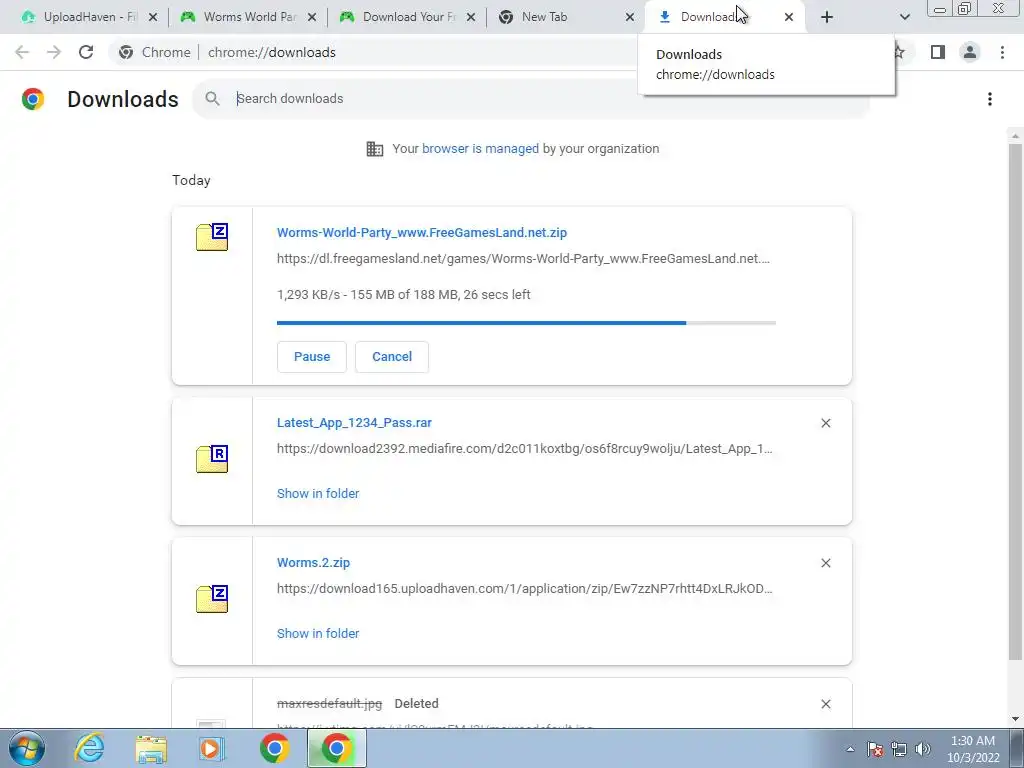This screenshot has width=1024, height=768.
Task: Open Windows Explorer from taskbar
Action: 151,748
